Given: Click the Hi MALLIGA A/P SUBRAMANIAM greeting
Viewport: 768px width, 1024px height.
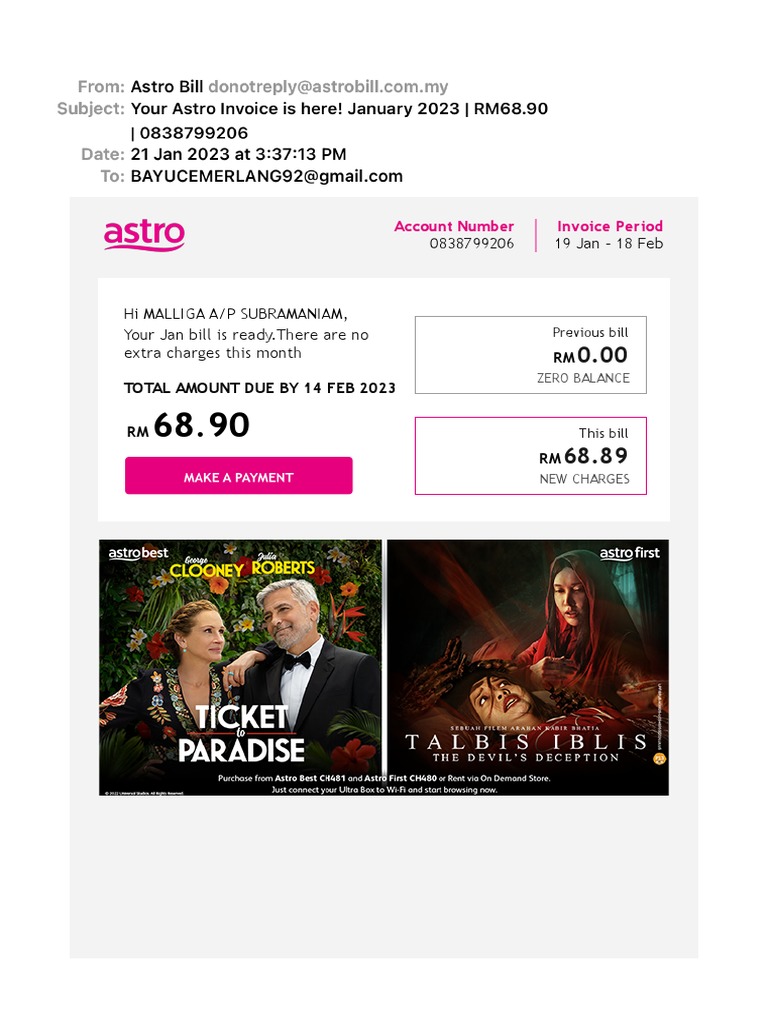Looking at the screenshot, I should [x=235, y=314].
